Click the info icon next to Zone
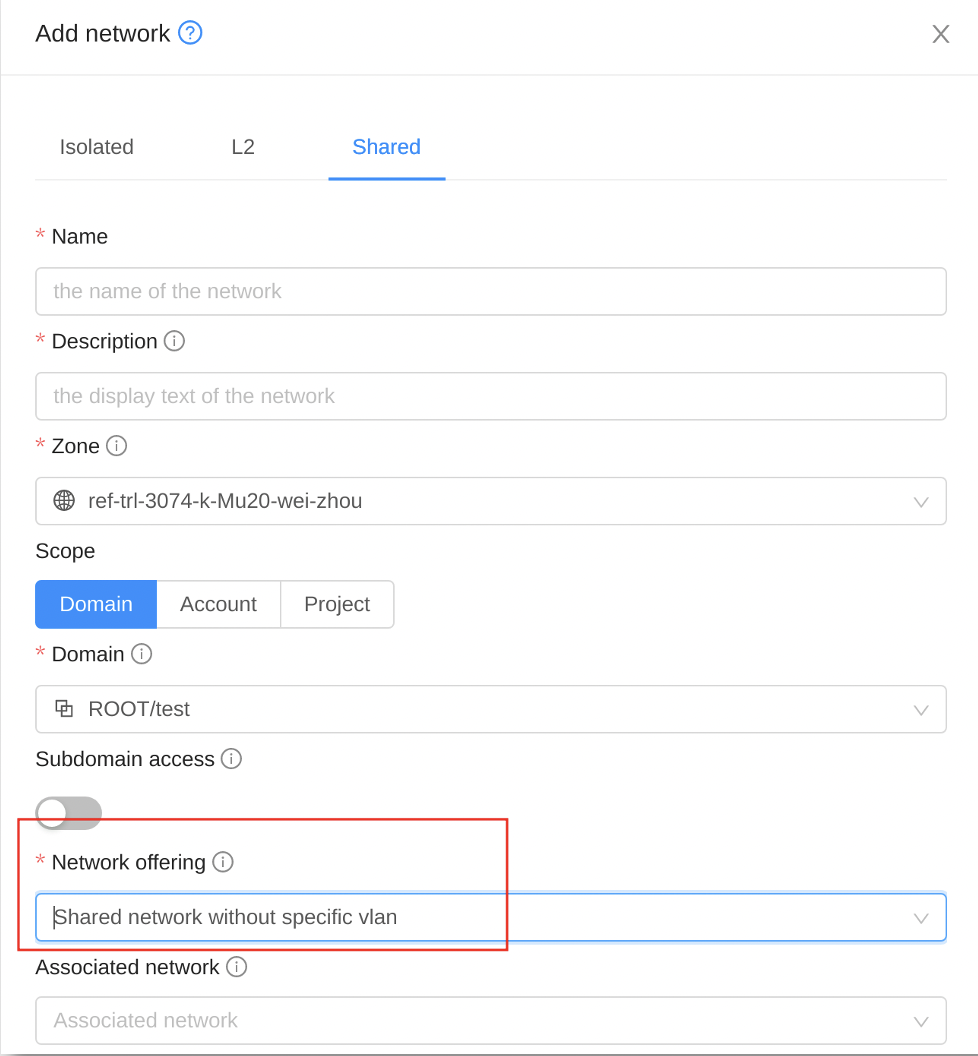The image size is (978, 1056). coord(117,446)
